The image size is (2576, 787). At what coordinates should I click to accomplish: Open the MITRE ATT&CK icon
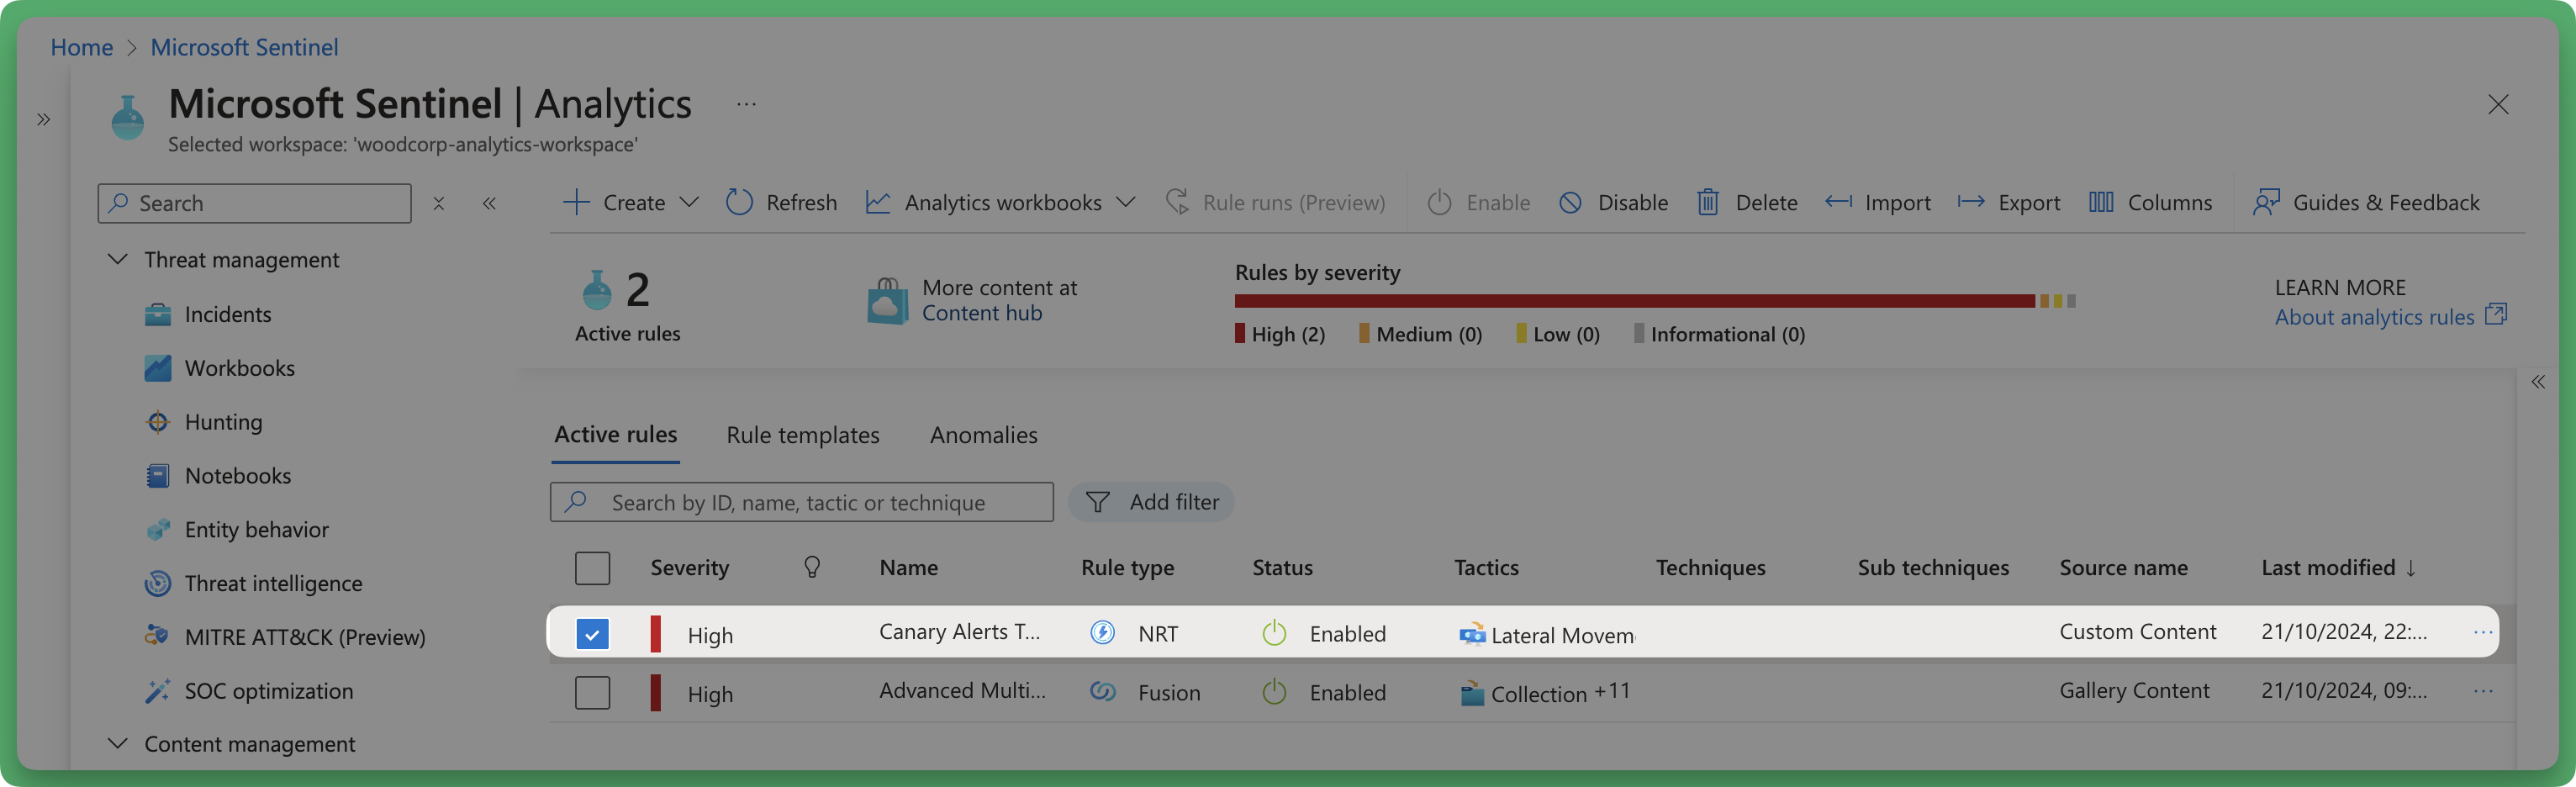pyautogui.click(x=157, y=637)
